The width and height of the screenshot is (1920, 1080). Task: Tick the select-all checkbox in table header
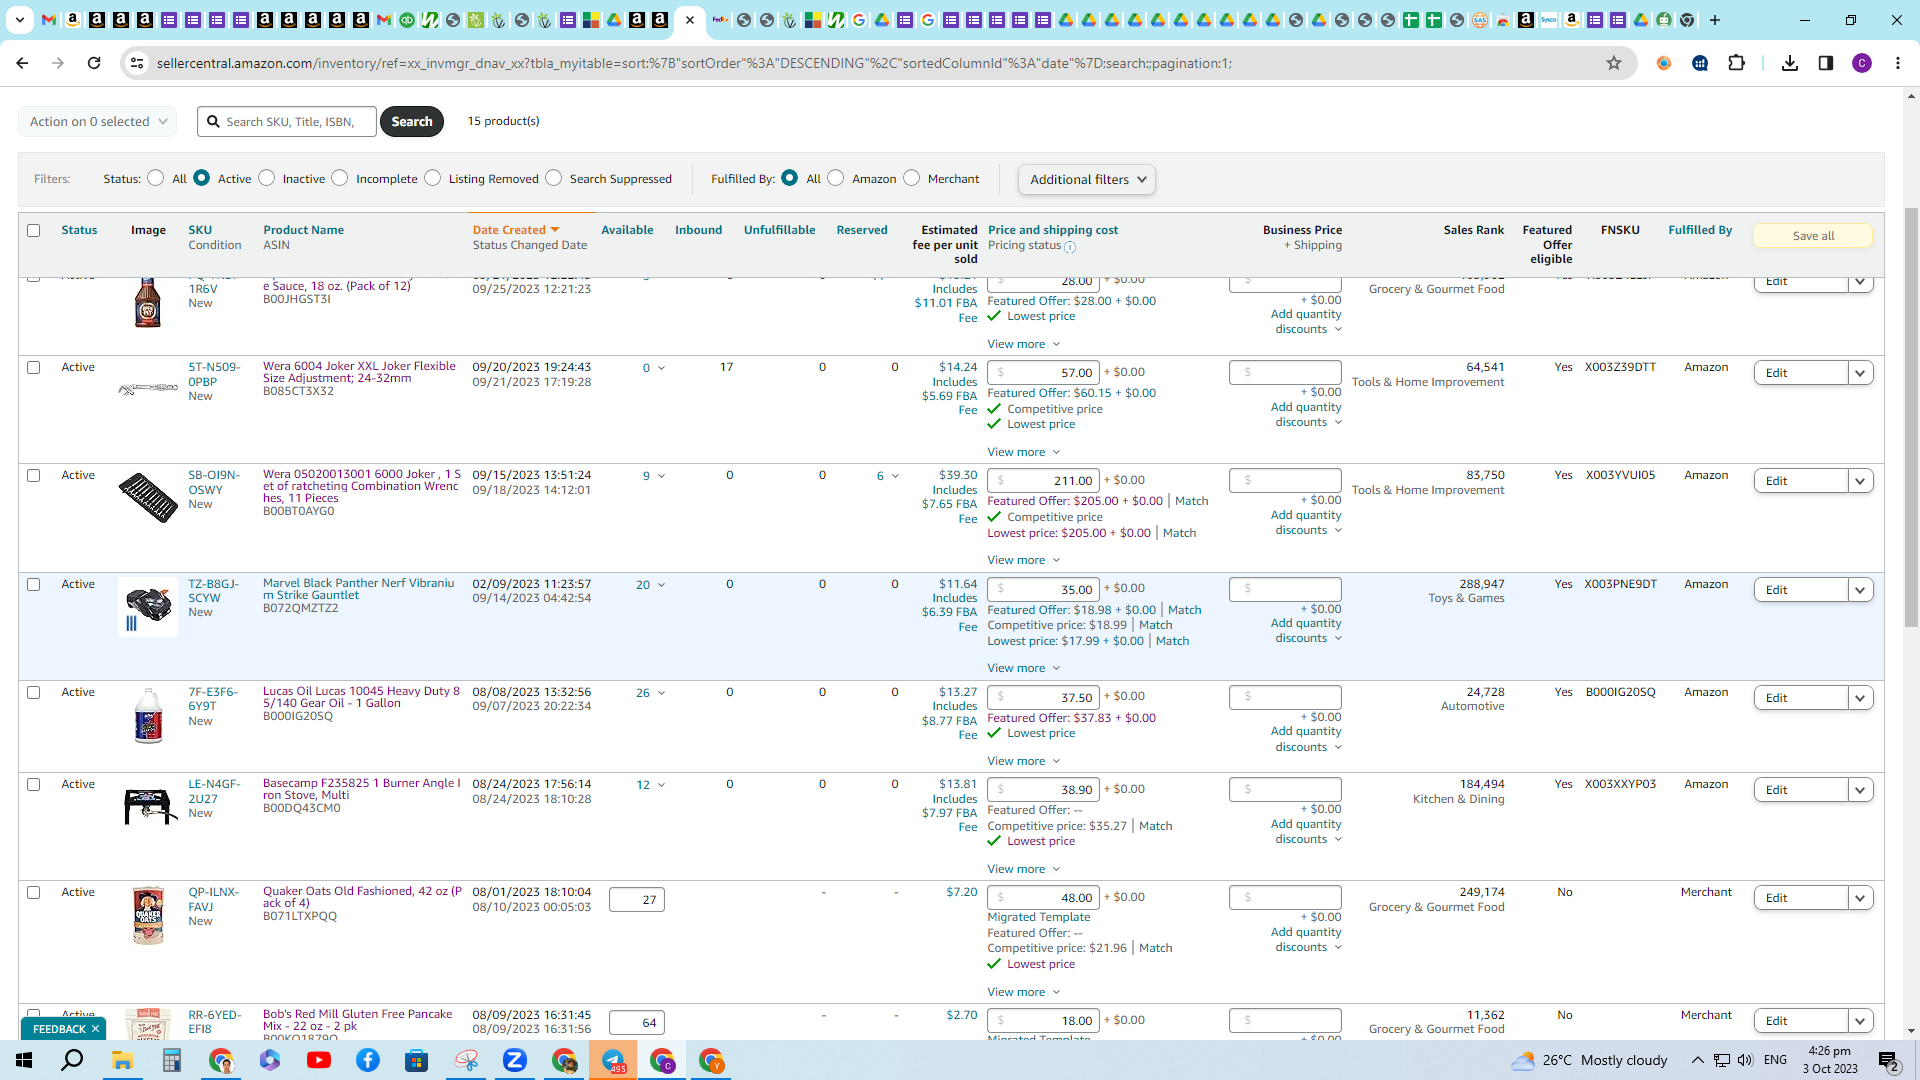[x=34, y=230]
